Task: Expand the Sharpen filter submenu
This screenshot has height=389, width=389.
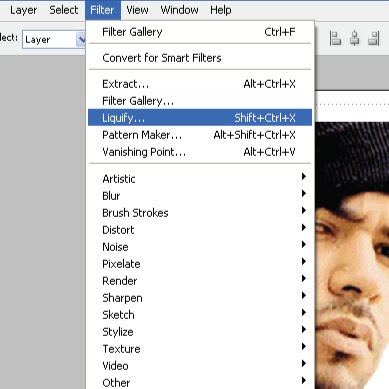Action: point(199,298)
